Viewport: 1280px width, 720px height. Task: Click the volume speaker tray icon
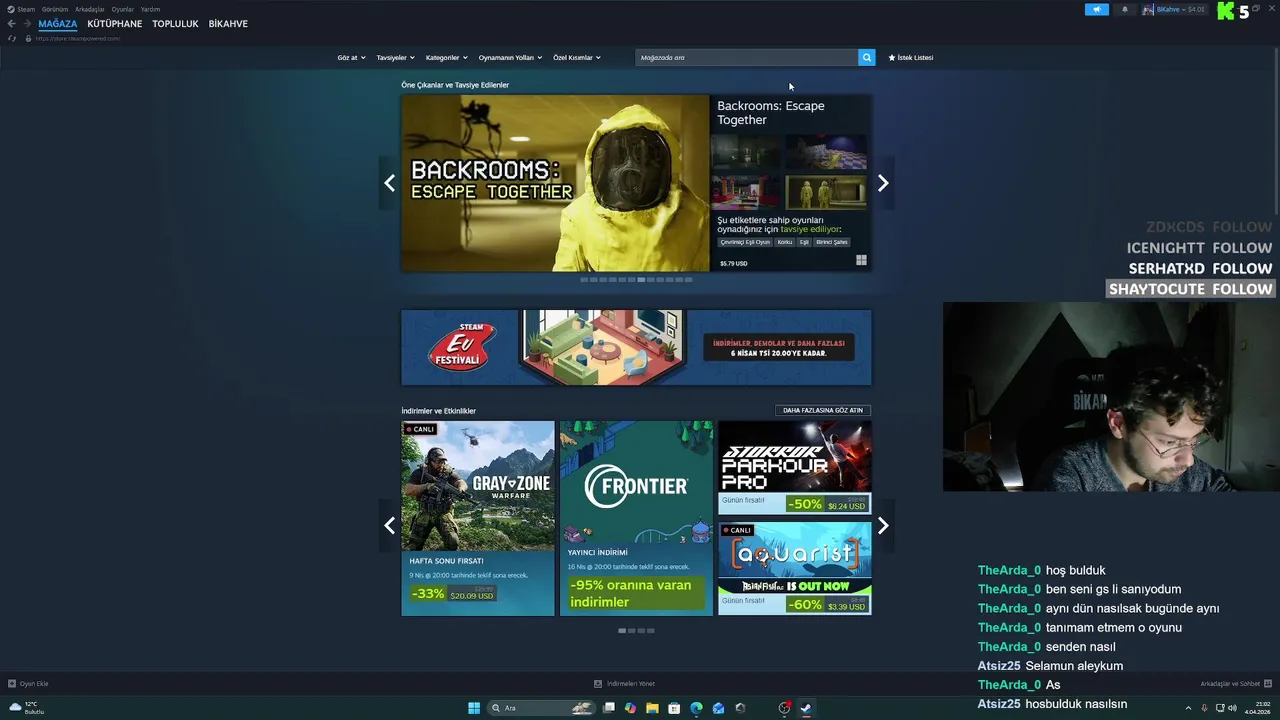pyautogui.click(x=1232, y=708)
